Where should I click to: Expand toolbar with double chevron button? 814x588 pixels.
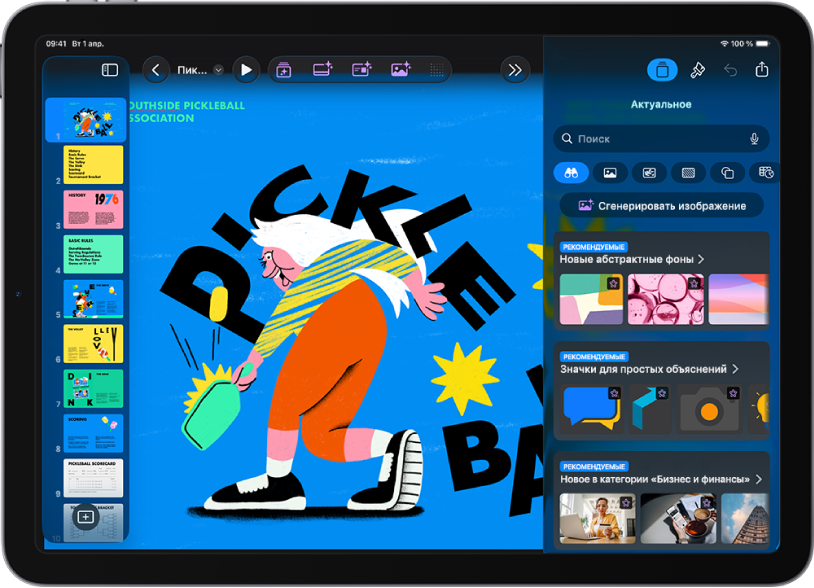point(515,70)
